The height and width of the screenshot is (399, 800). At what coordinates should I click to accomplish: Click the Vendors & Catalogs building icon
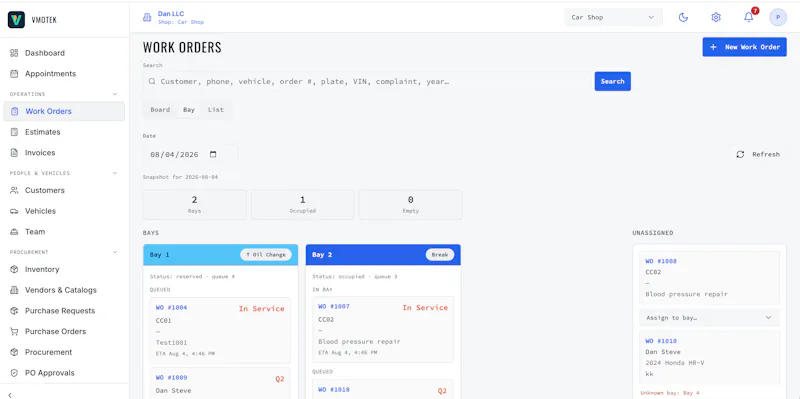pyautogui.click(x=14, y=290)
